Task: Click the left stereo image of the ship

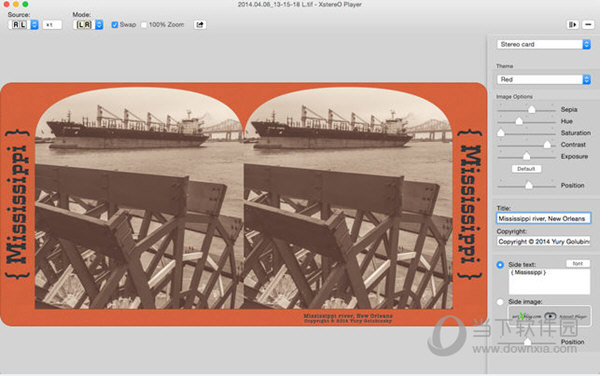Action: (x=139, y=198)
